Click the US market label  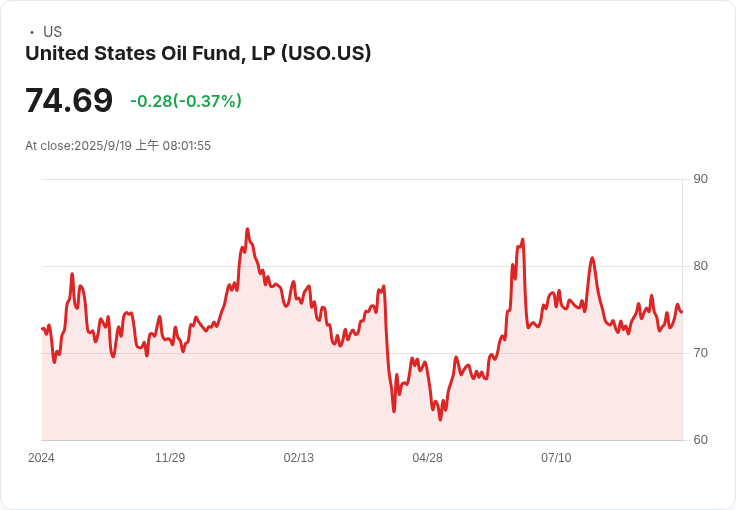click(52, 32)
